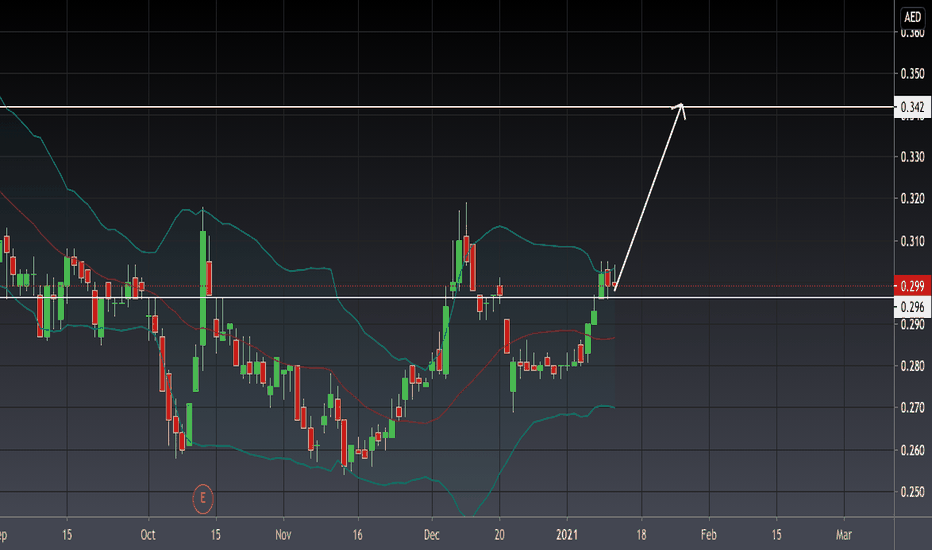
Task: Click the Nov label on time axis
Action: coord(284,535)
